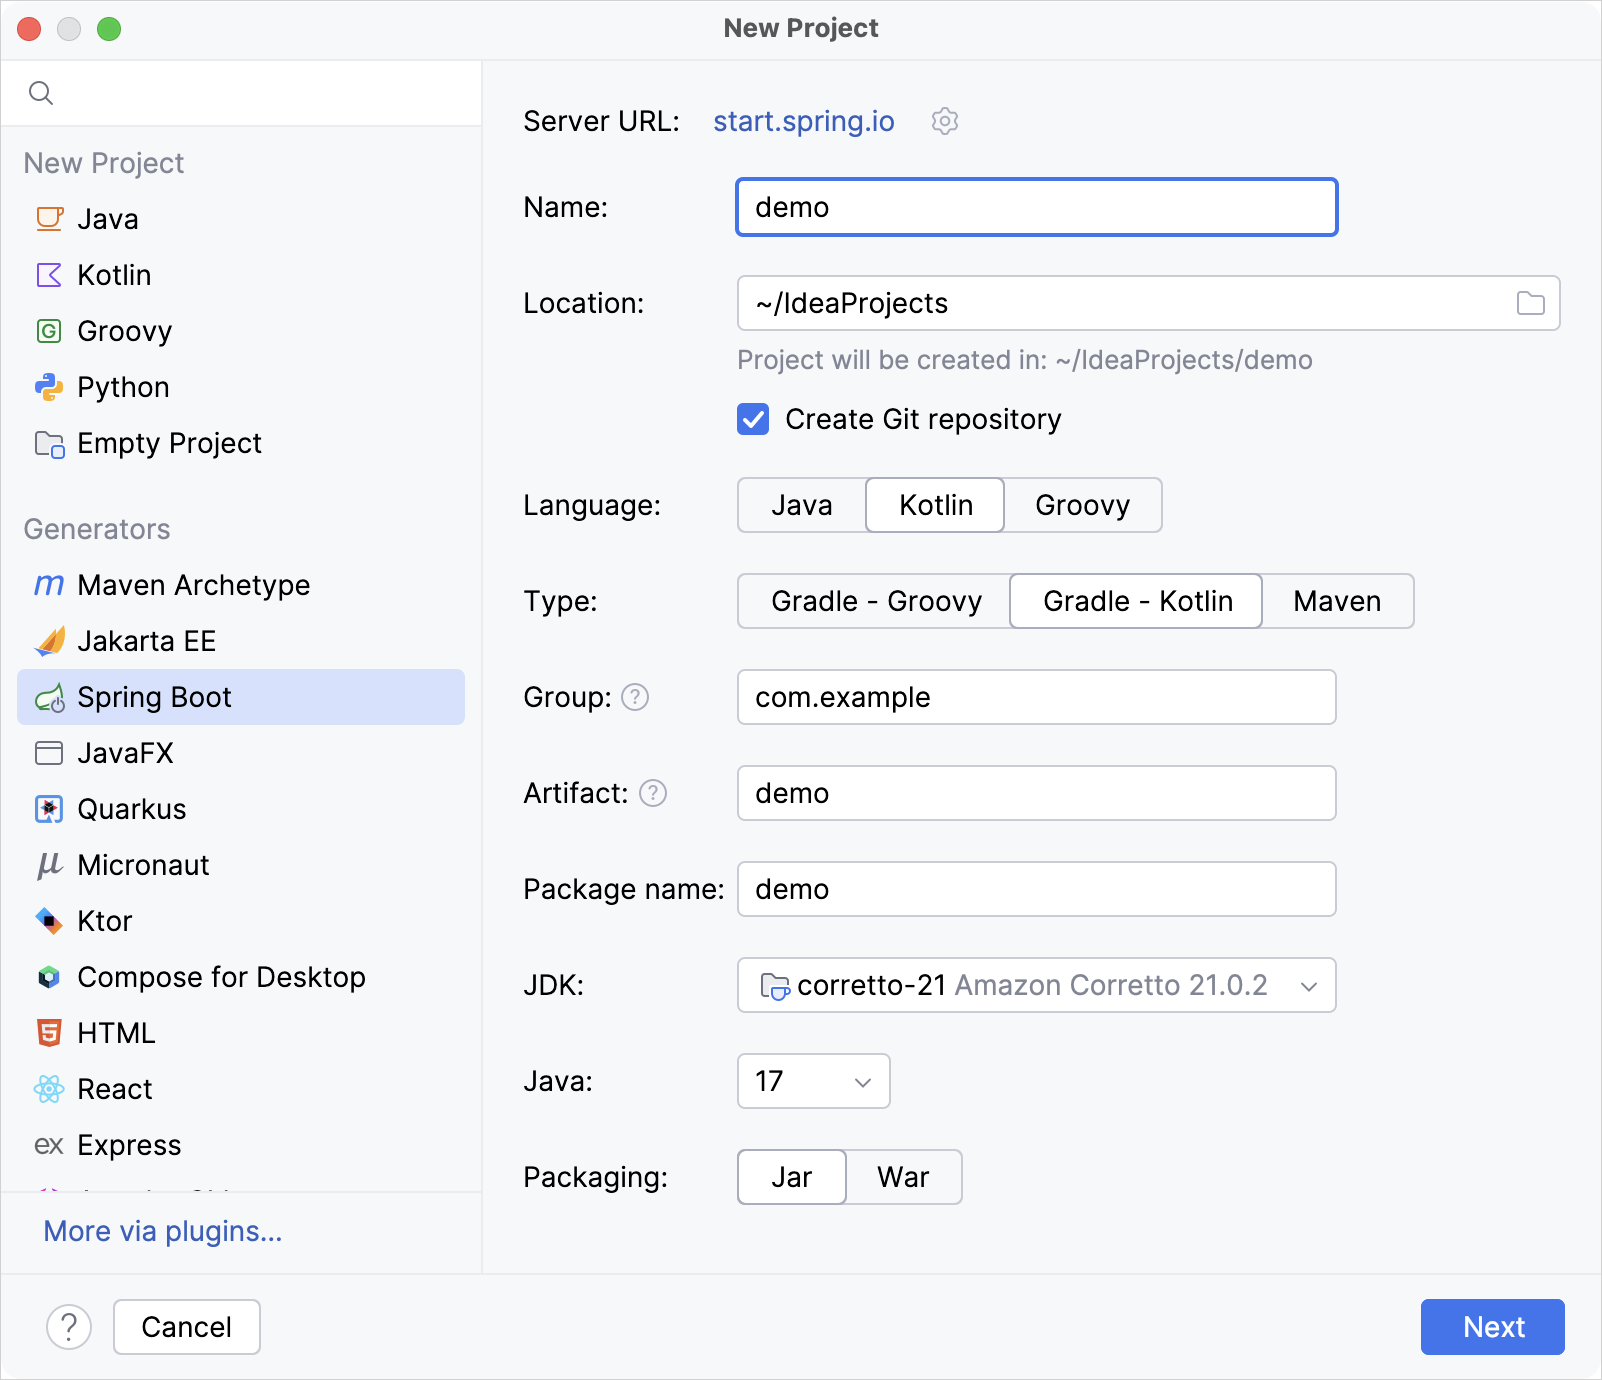1602x1380 pixels.
Task: Click the Cancel button
Action: (x=187, y=1327)
